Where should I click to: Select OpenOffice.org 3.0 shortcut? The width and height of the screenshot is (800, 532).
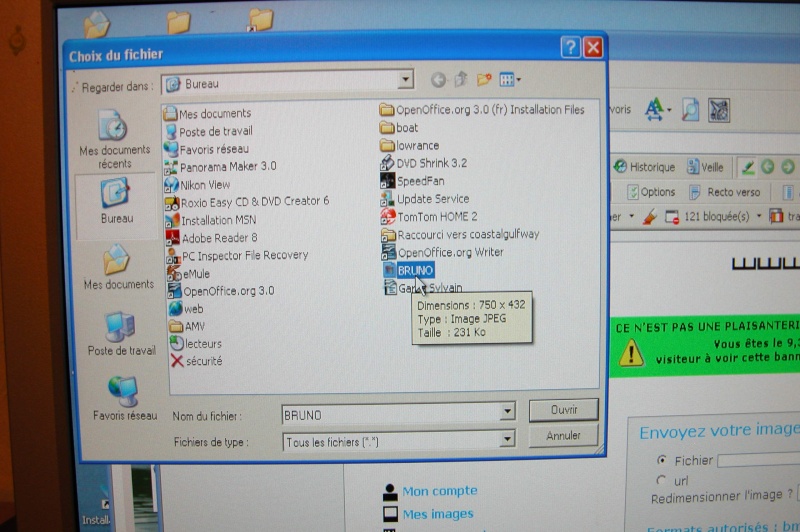pyautogui.click(x=221, y=291)
